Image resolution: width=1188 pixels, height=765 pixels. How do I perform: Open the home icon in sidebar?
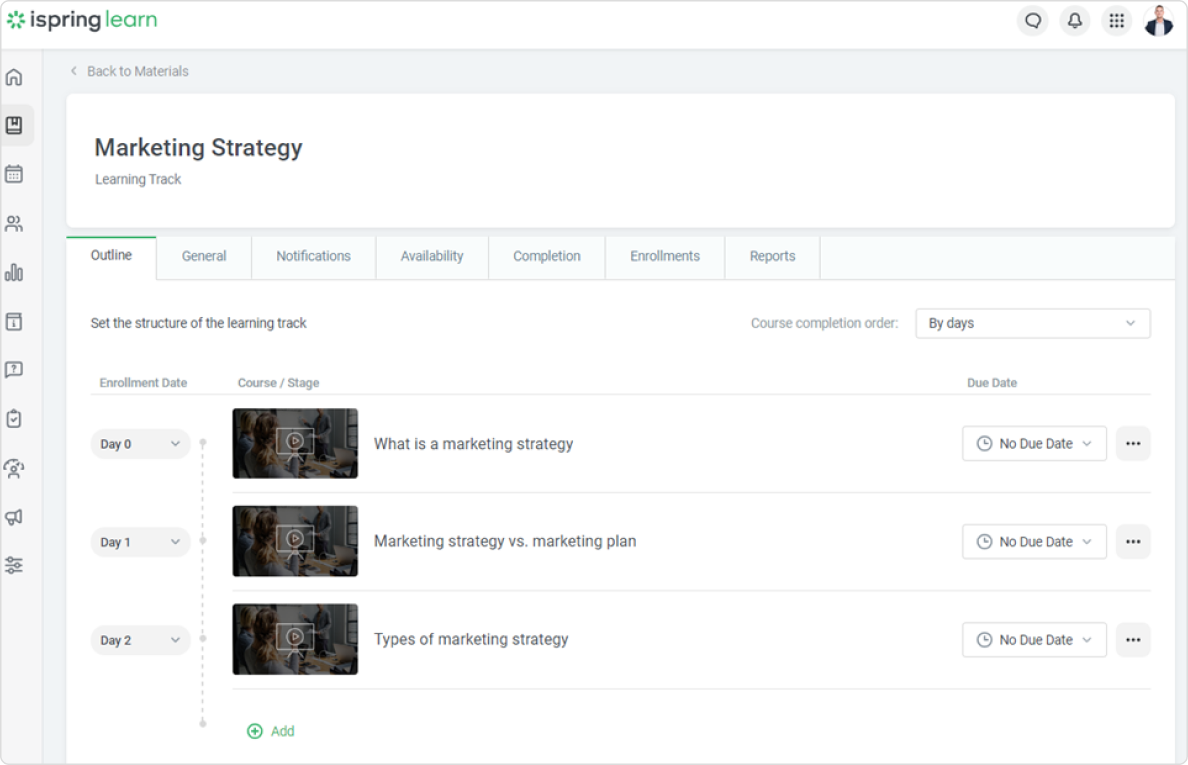click(x=14, y=77)
